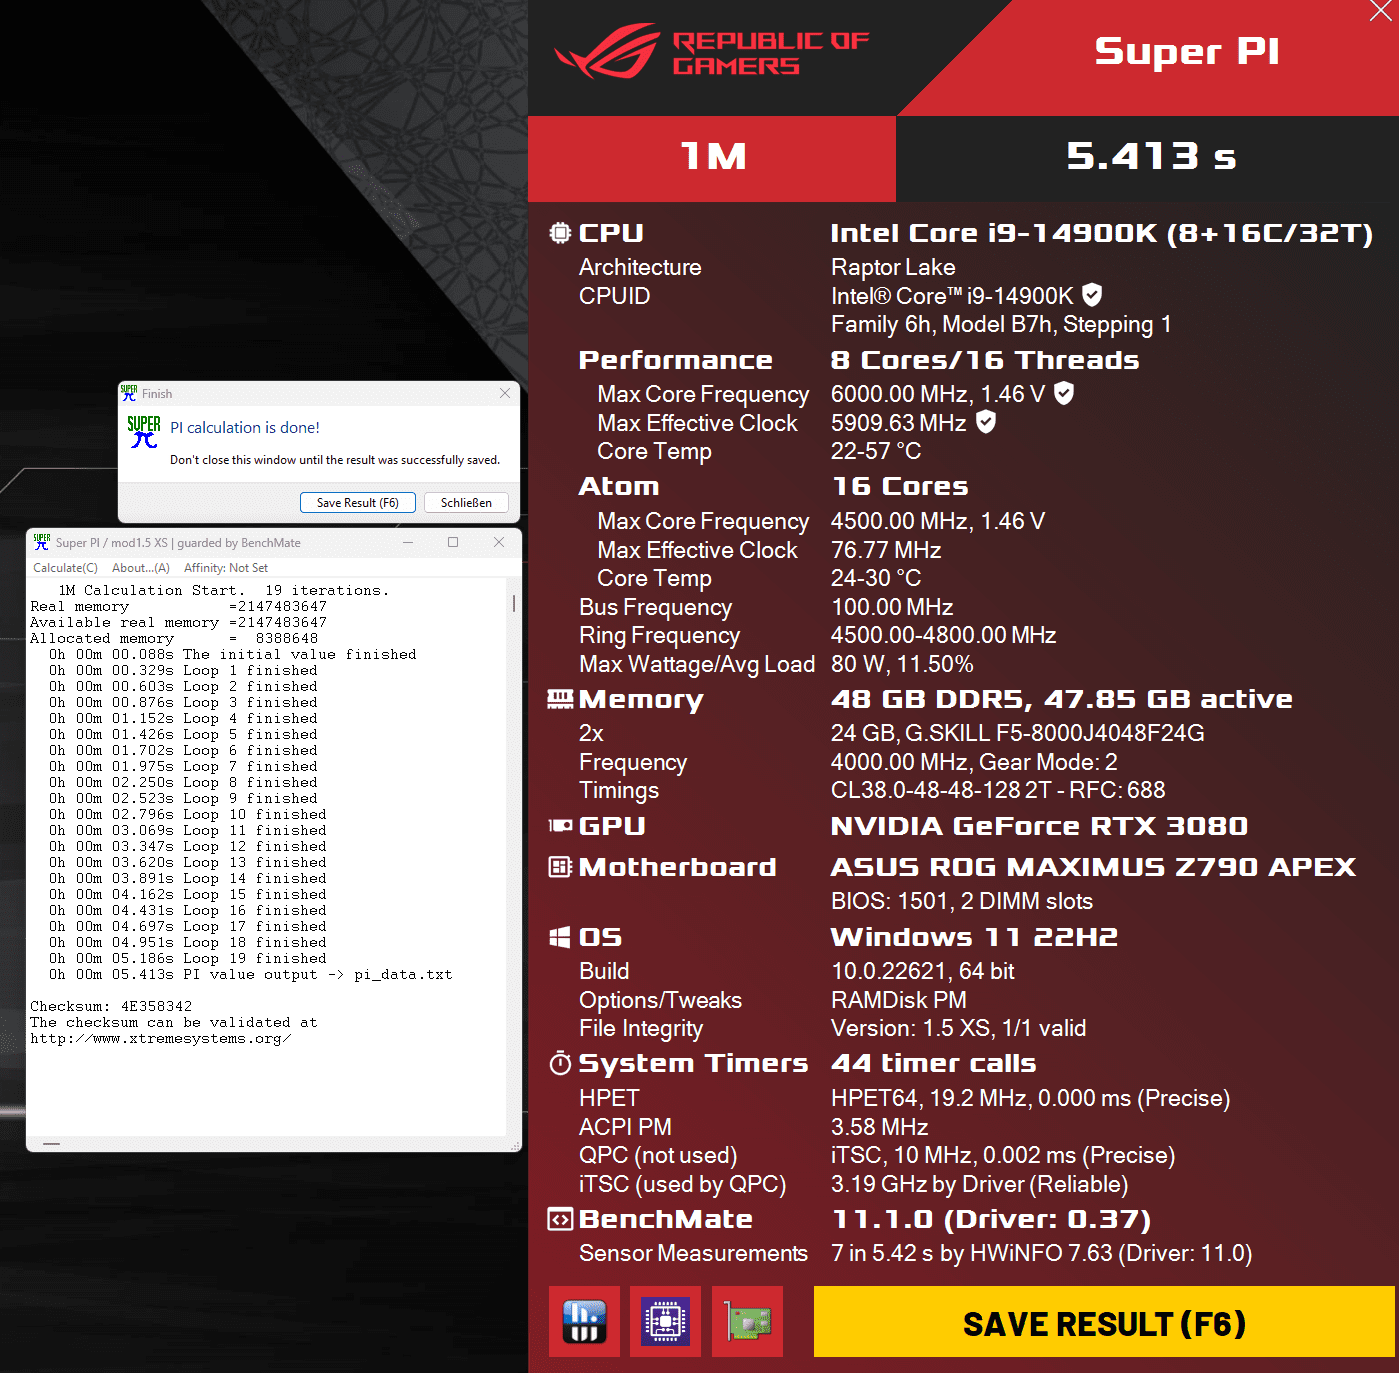Click the shield badge beside 6000.00 MHz
Screen dimensions: 1399x1373
tap(1064, 393)
